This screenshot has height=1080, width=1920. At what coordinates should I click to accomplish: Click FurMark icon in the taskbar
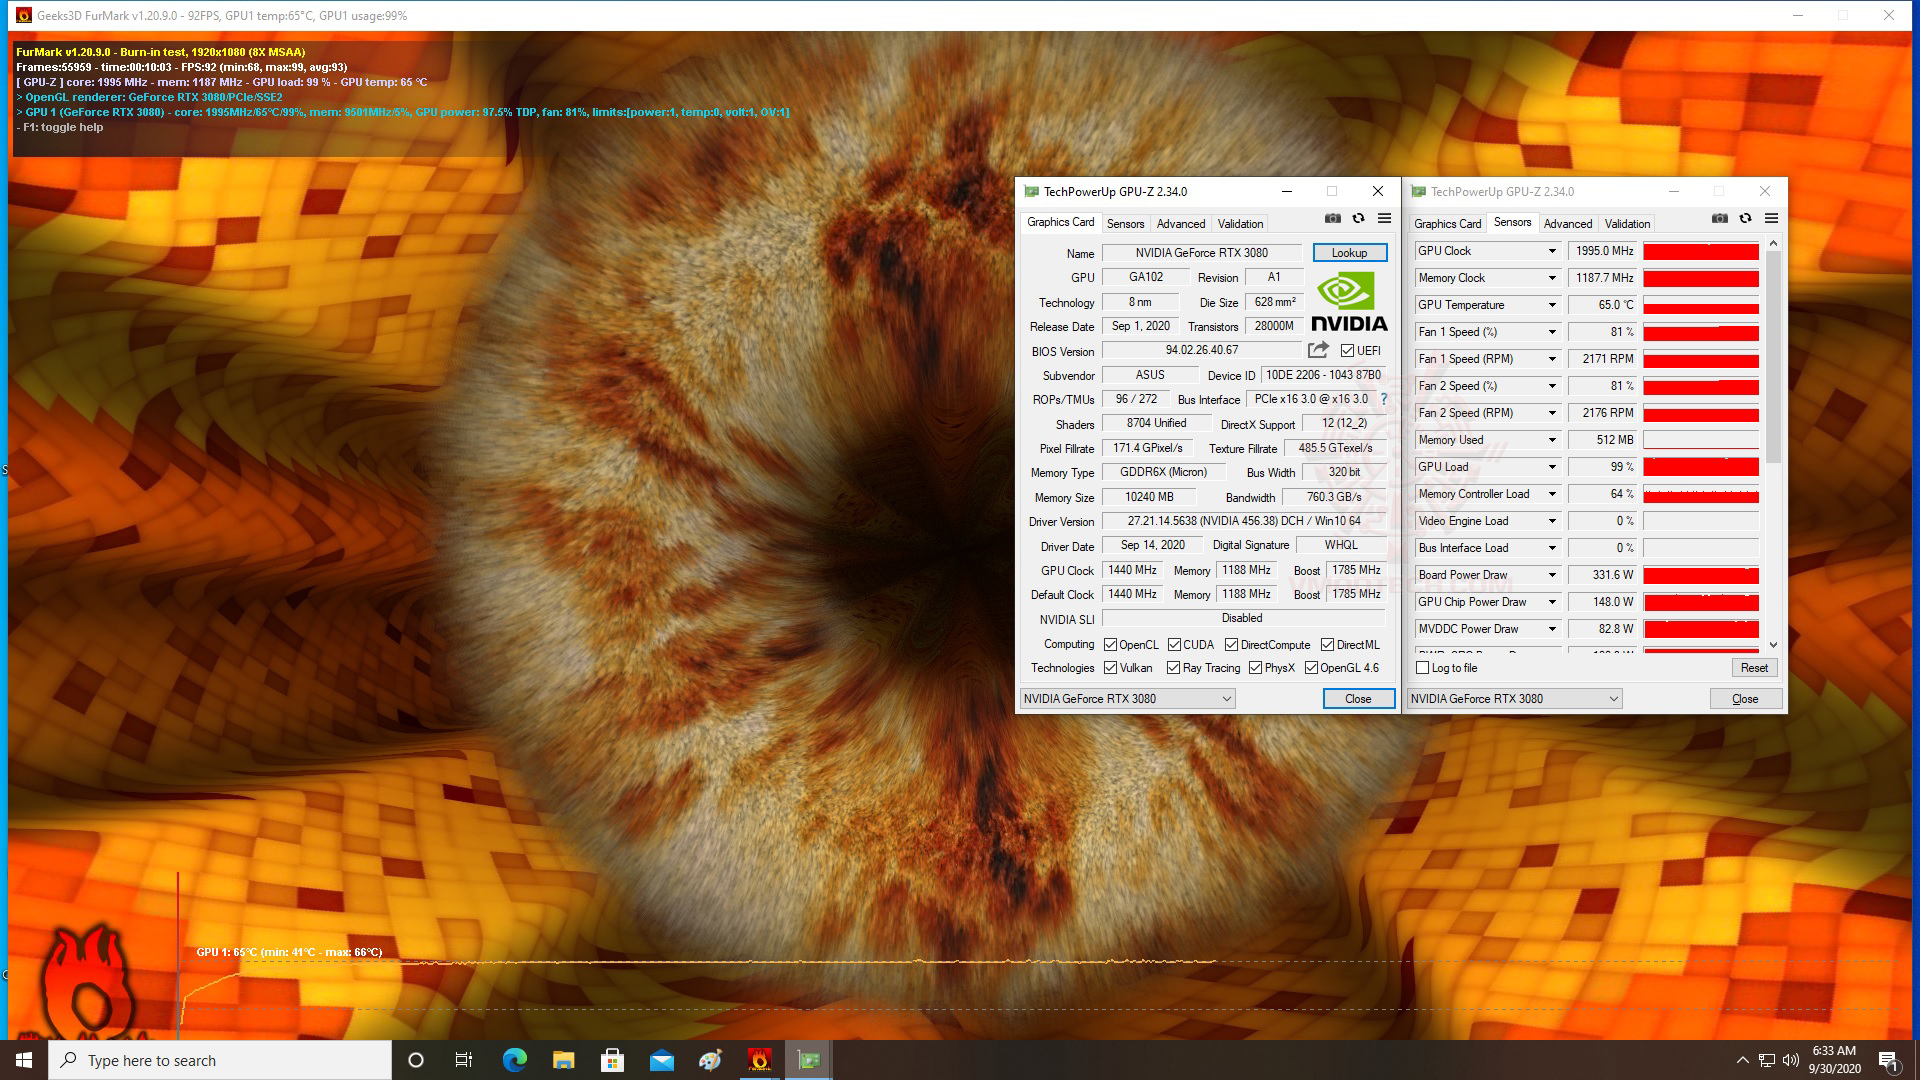(759, 1060)
